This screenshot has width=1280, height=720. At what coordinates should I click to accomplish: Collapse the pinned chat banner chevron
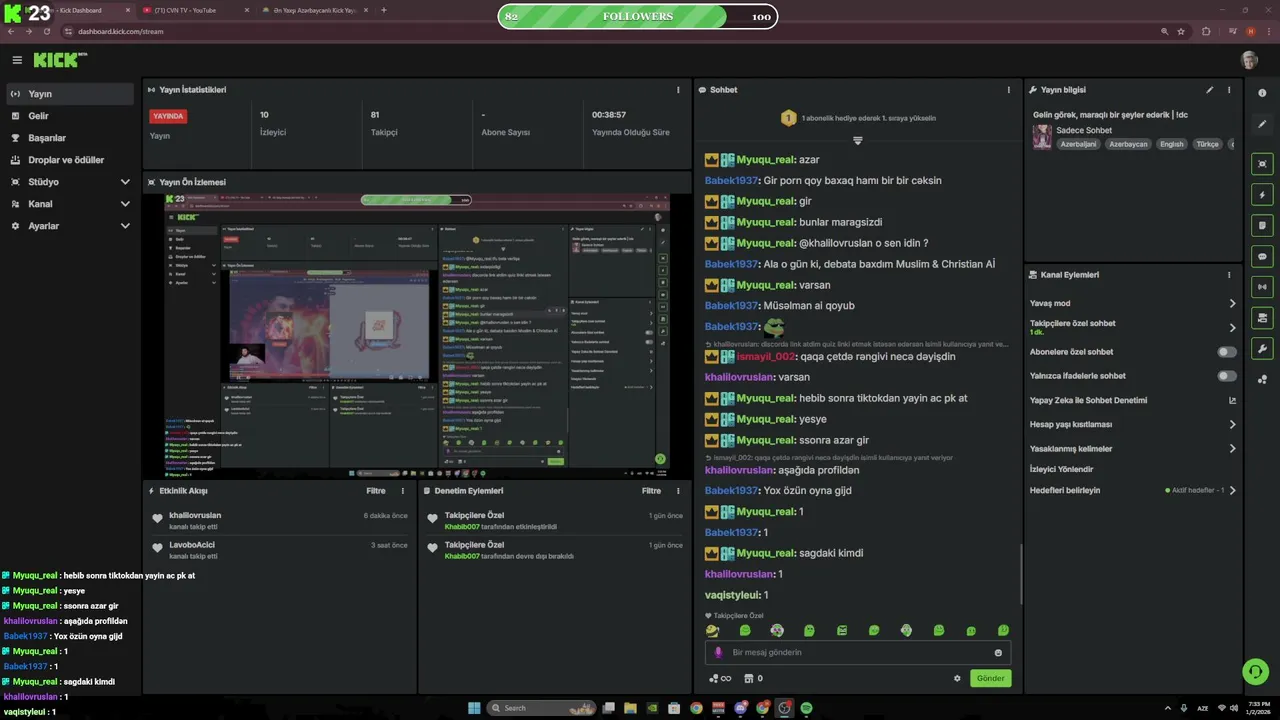pyautogui.click(x=857, y=140)
